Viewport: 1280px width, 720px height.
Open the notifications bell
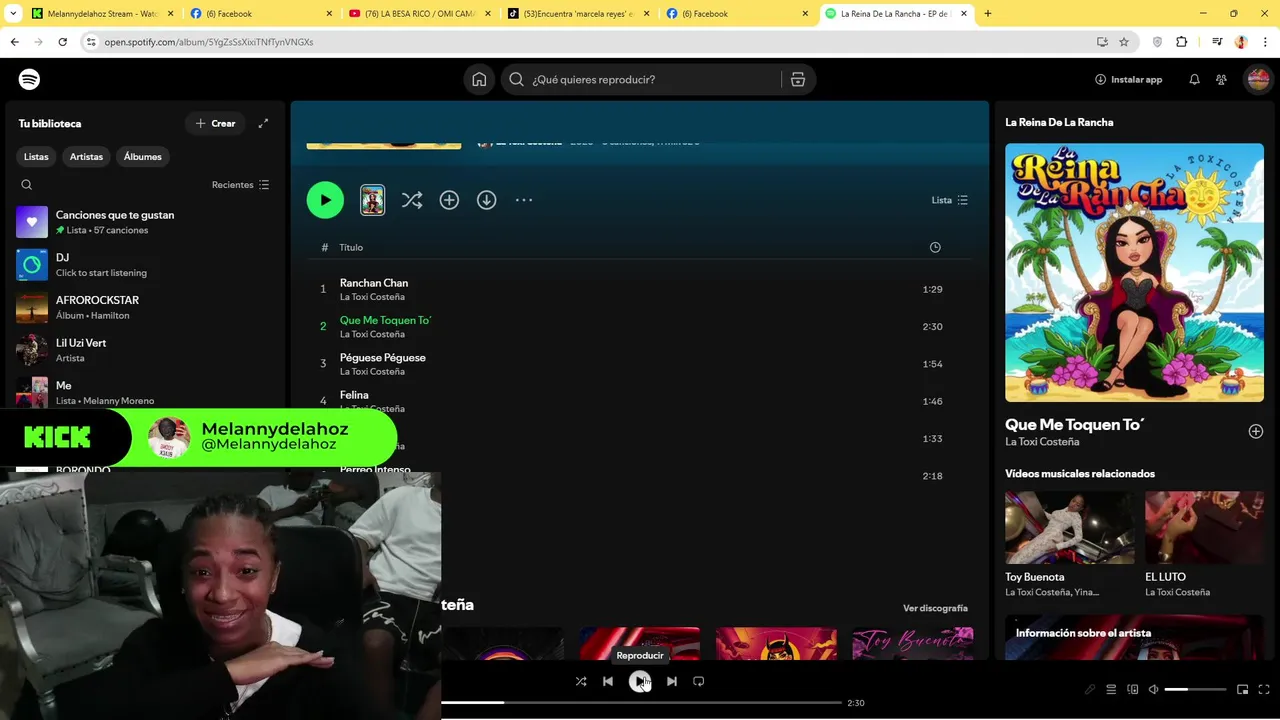1194,79
